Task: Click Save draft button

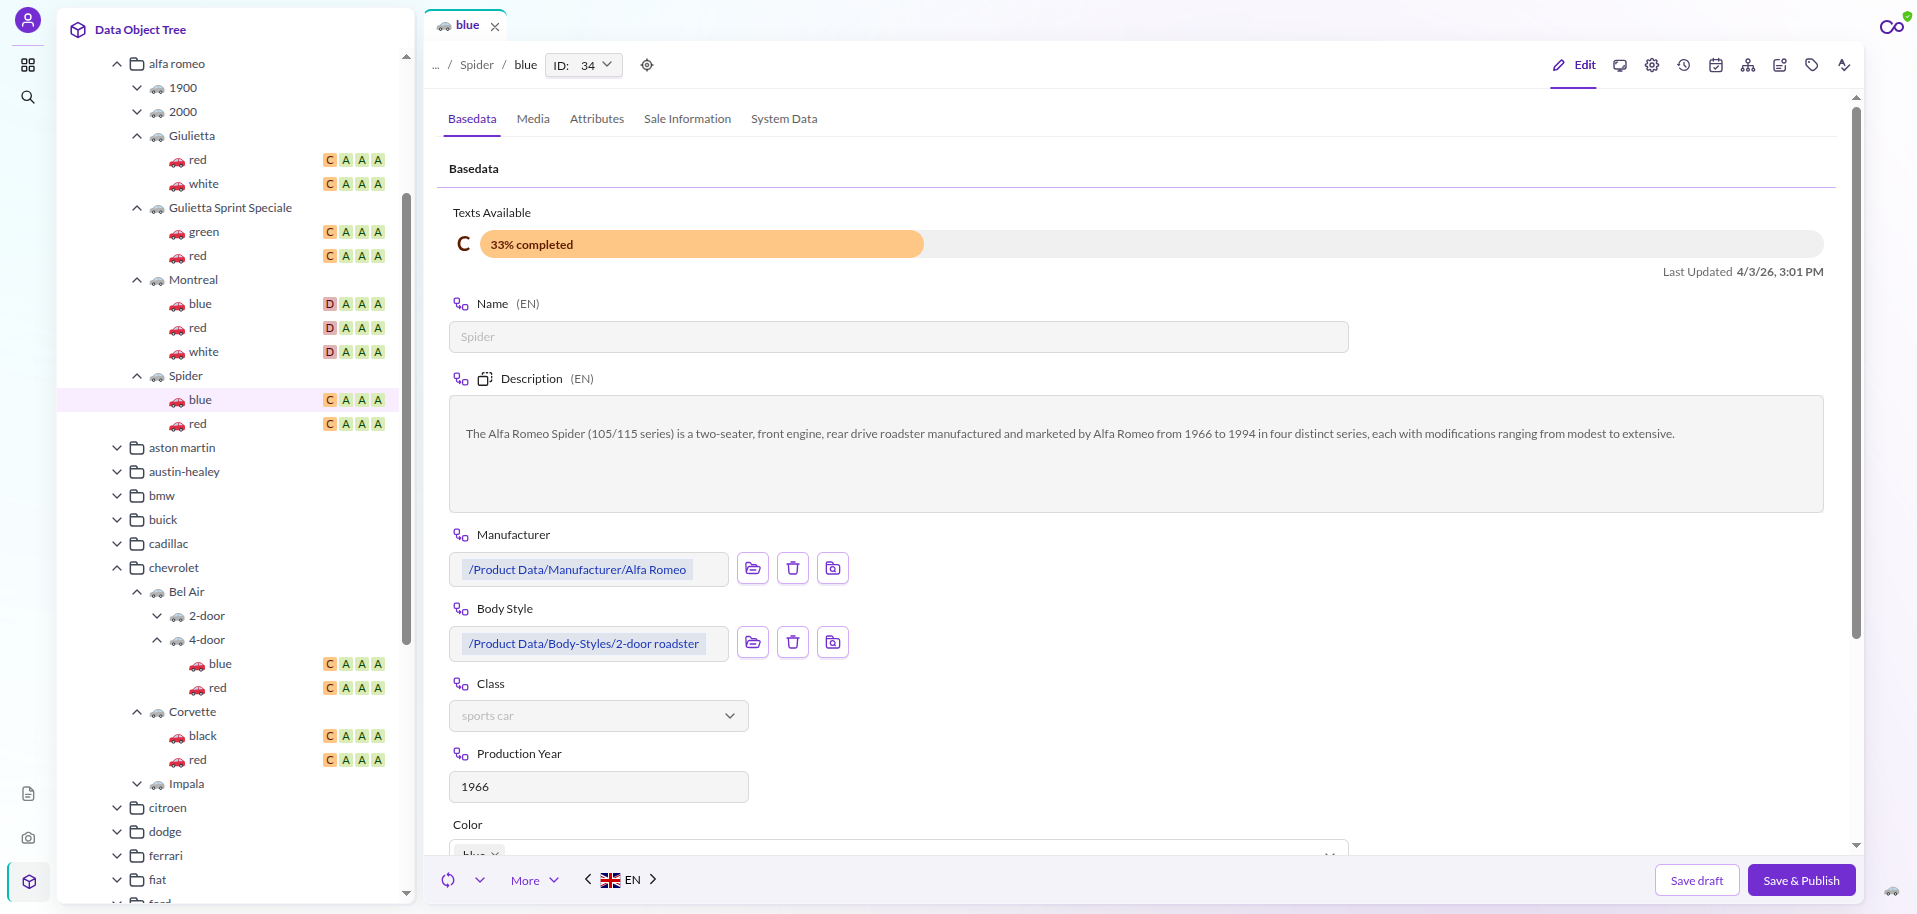Action: pyautogui.click(x=1697, y=880)
